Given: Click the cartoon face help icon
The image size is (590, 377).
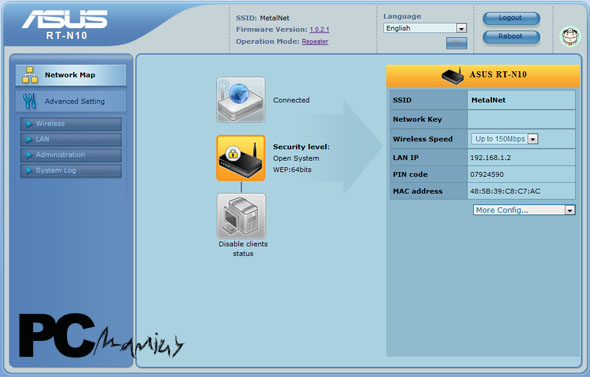Looking at the screenshot, I should [x=570, y=36].
